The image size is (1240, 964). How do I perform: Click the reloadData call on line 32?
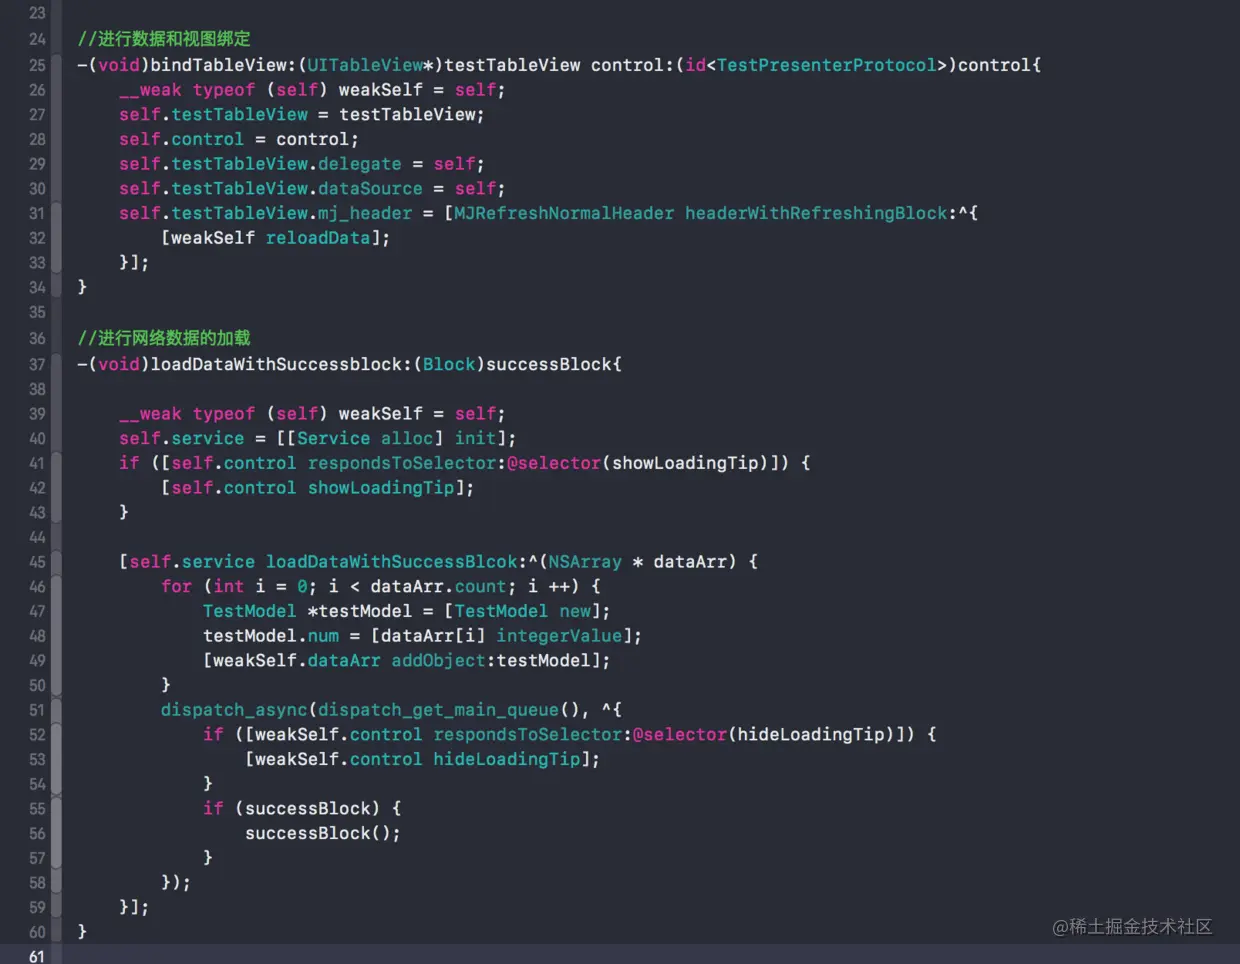318,238
